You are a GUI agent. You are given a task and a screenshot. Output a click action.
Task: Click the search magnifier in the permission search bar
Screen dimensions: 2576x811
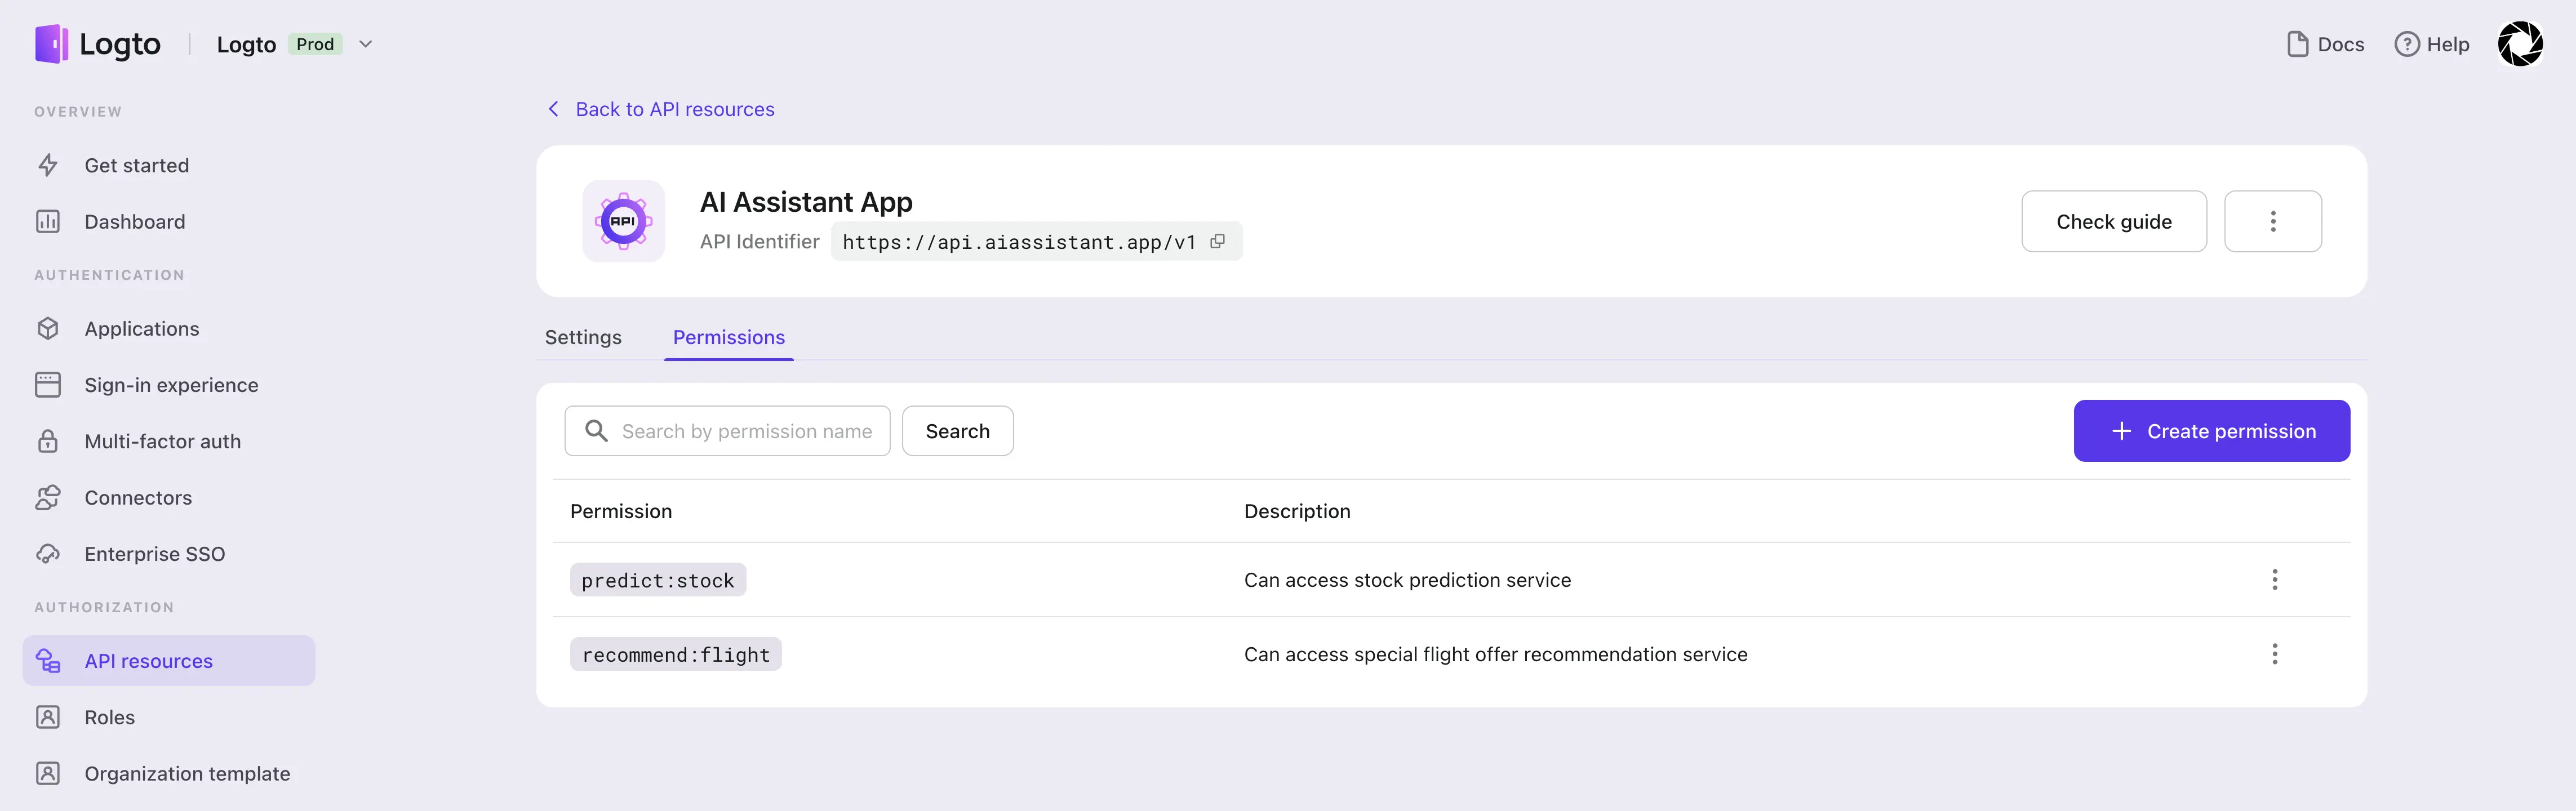click(x=596, y=430)
